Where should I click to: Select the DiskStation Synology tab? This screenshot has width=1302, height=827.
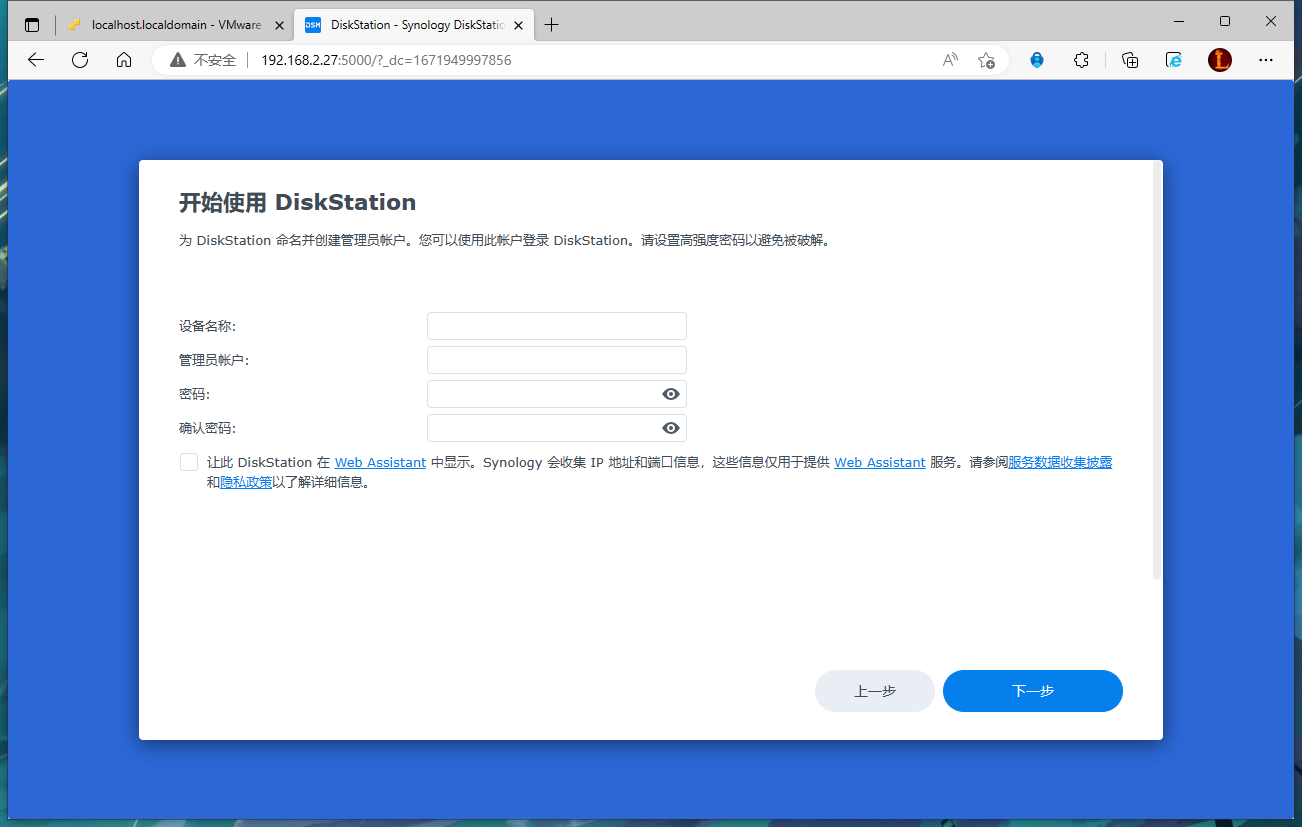(x=415, y=25)
